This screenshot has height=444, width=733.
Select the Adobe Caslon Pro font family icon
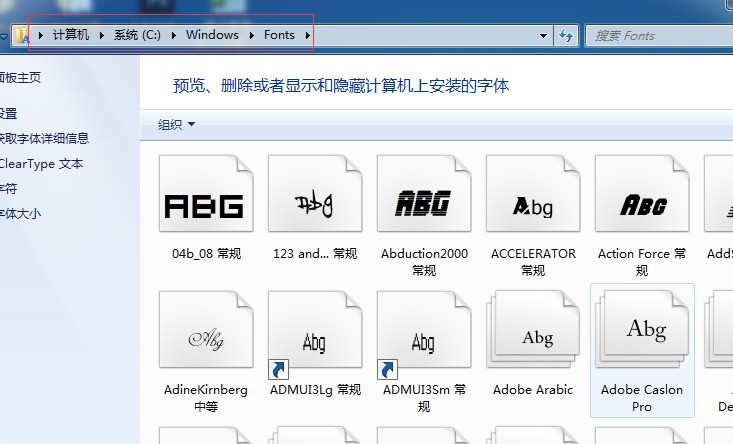tap(642, 329)
